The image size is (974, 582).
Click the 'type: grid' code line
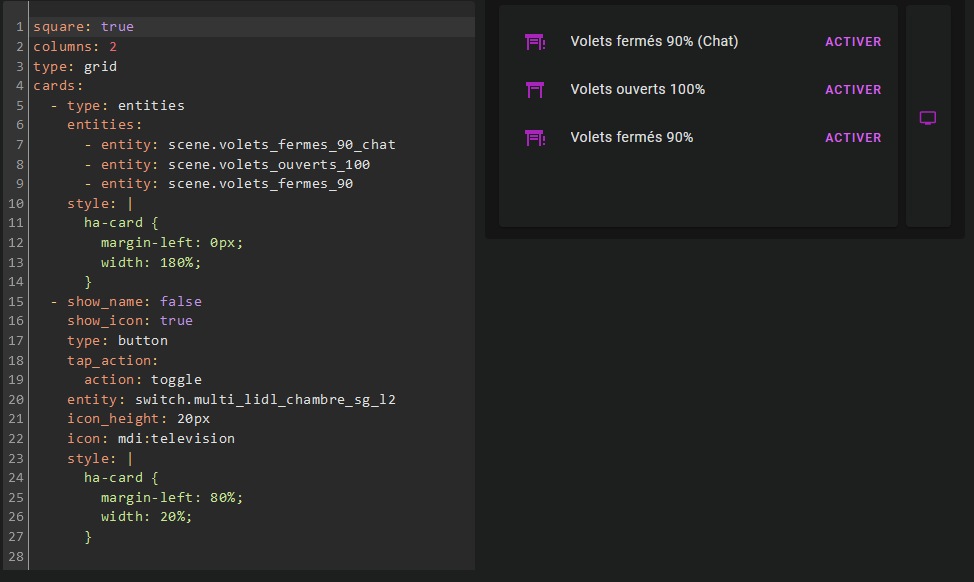pyautogui.click(x=75, y=67)
